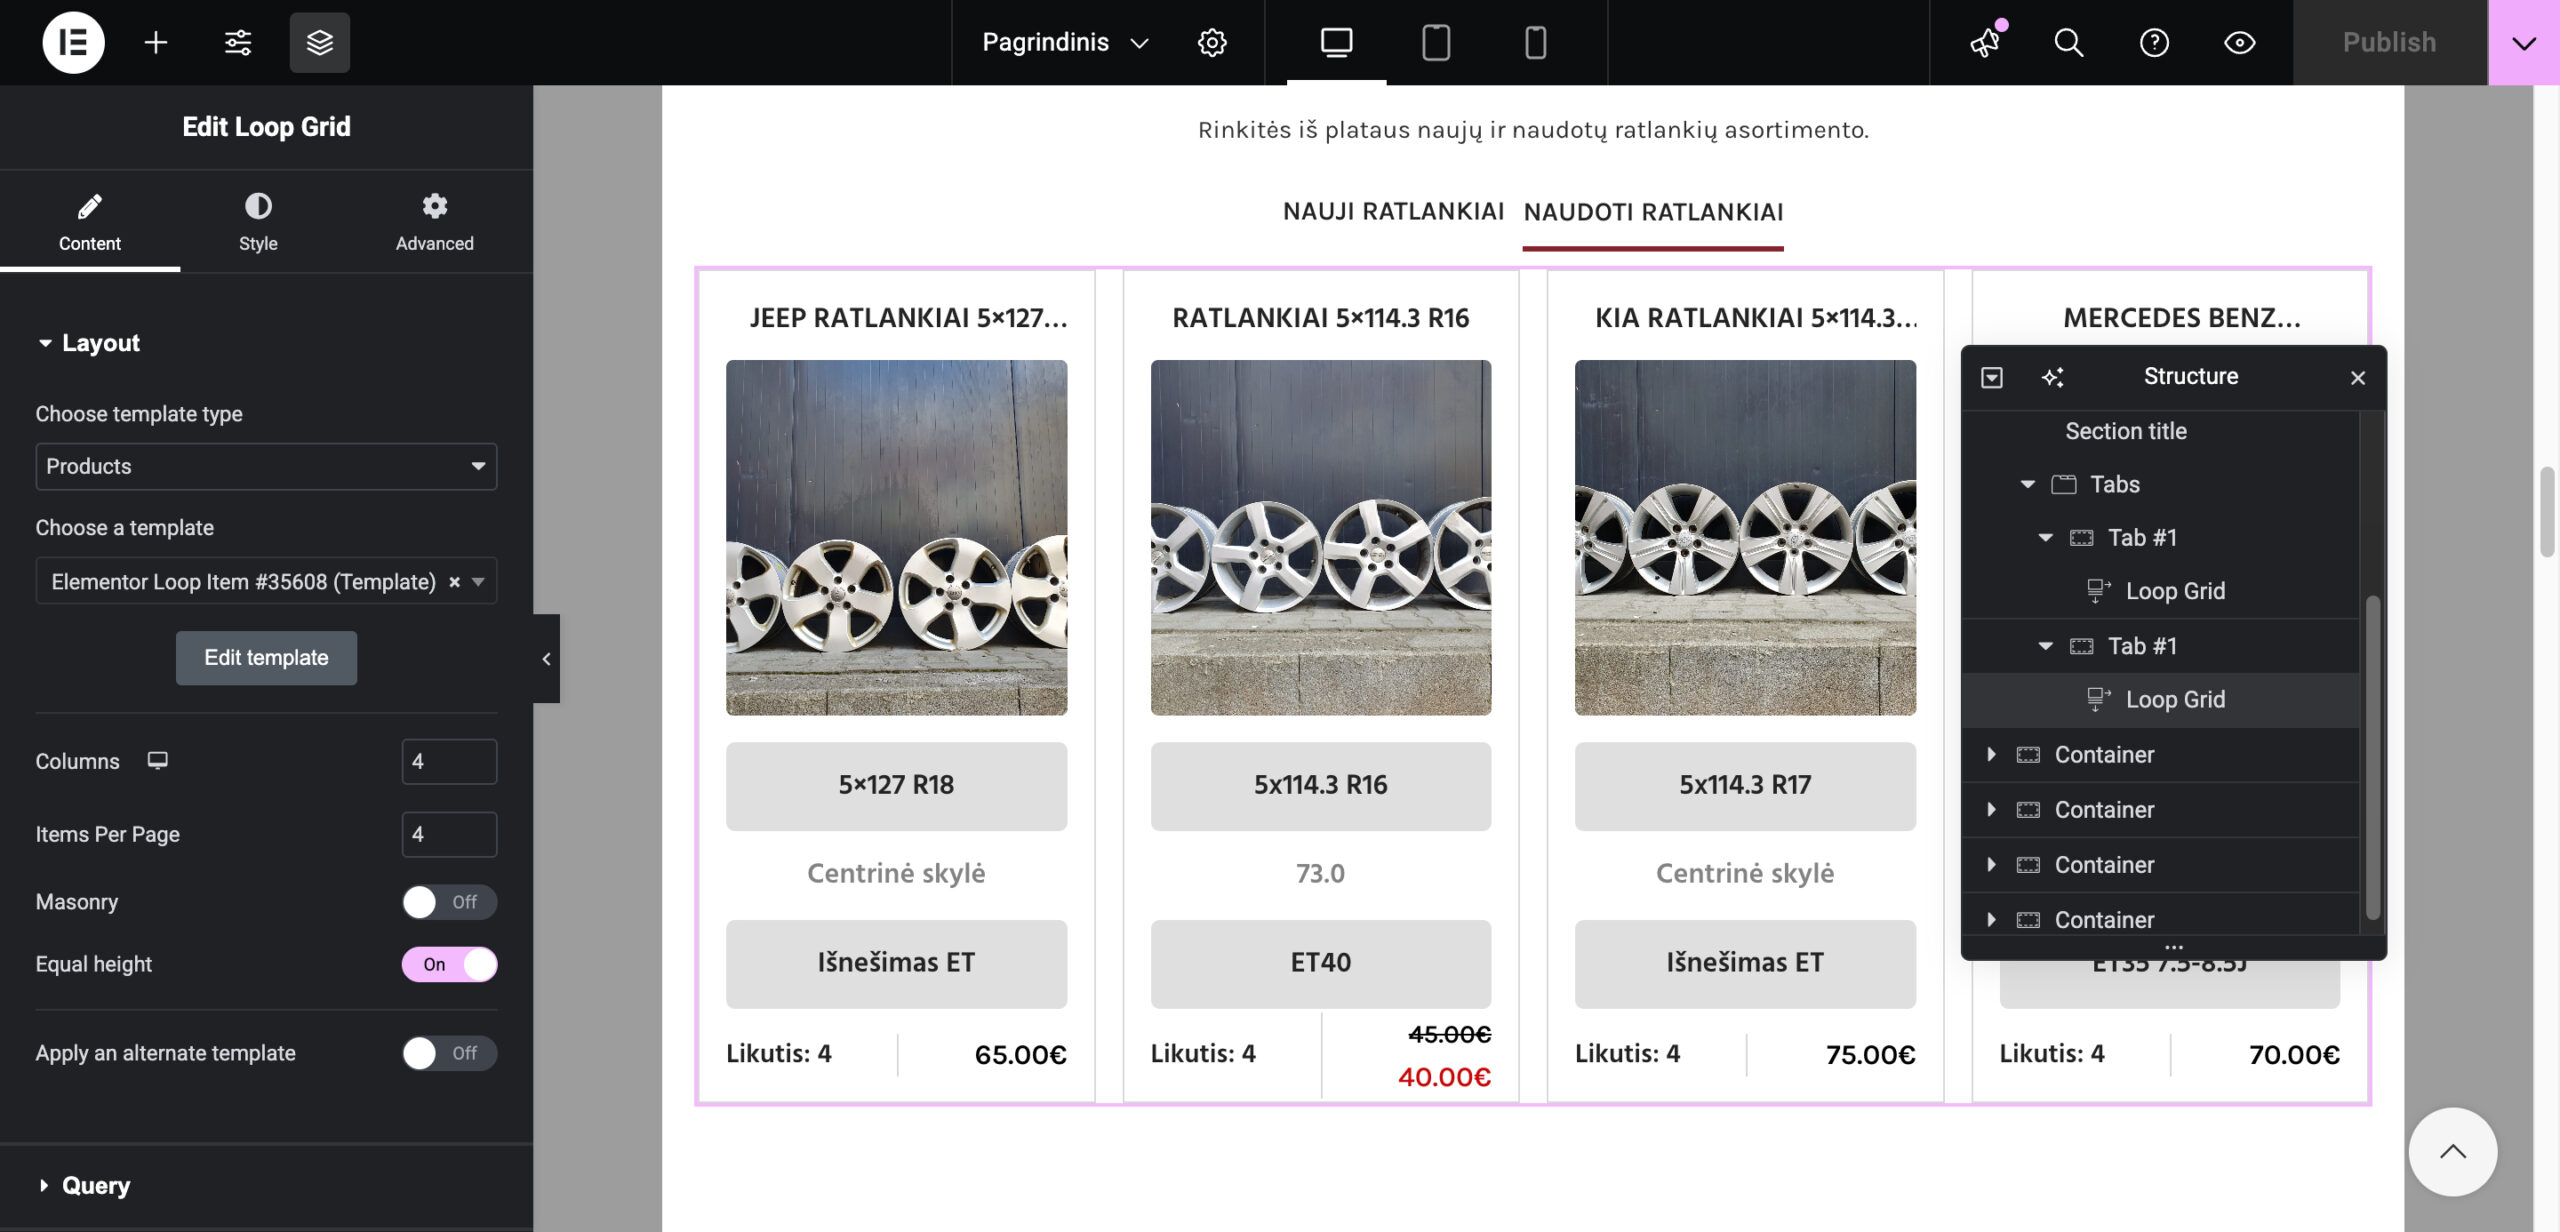Viewport: 2560px width, 1232px height.
Task: Preview changes with the eye icon
Action: point(2239,42)
